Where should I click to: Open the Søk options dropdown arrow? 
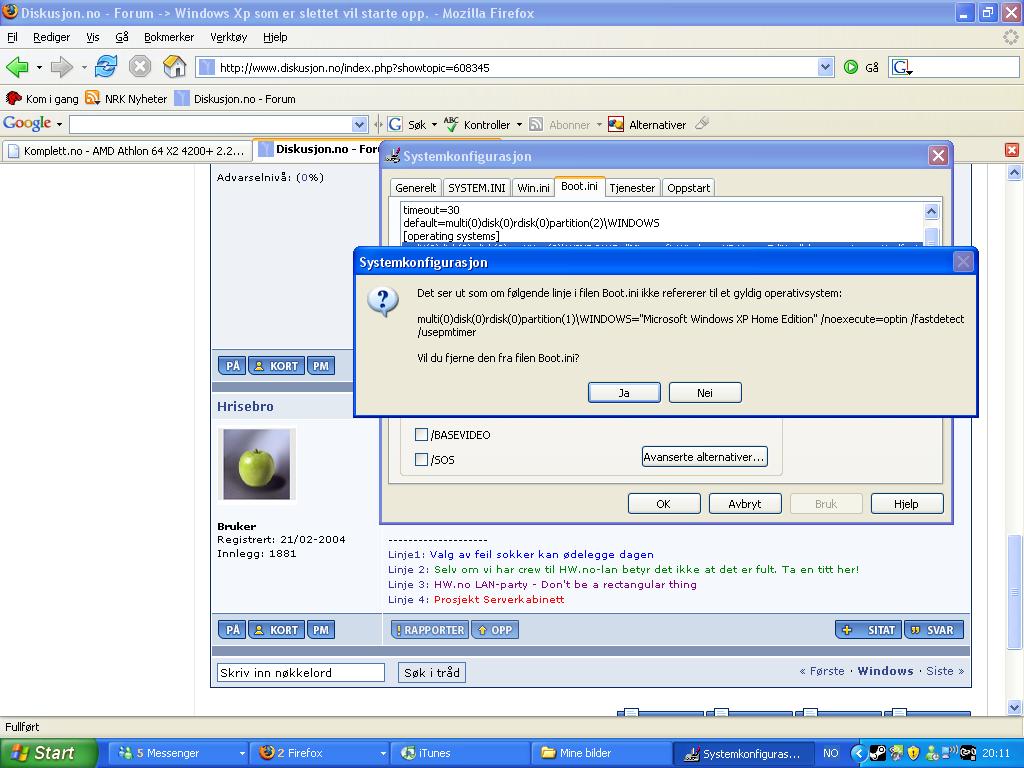click(x=434, y=124)
